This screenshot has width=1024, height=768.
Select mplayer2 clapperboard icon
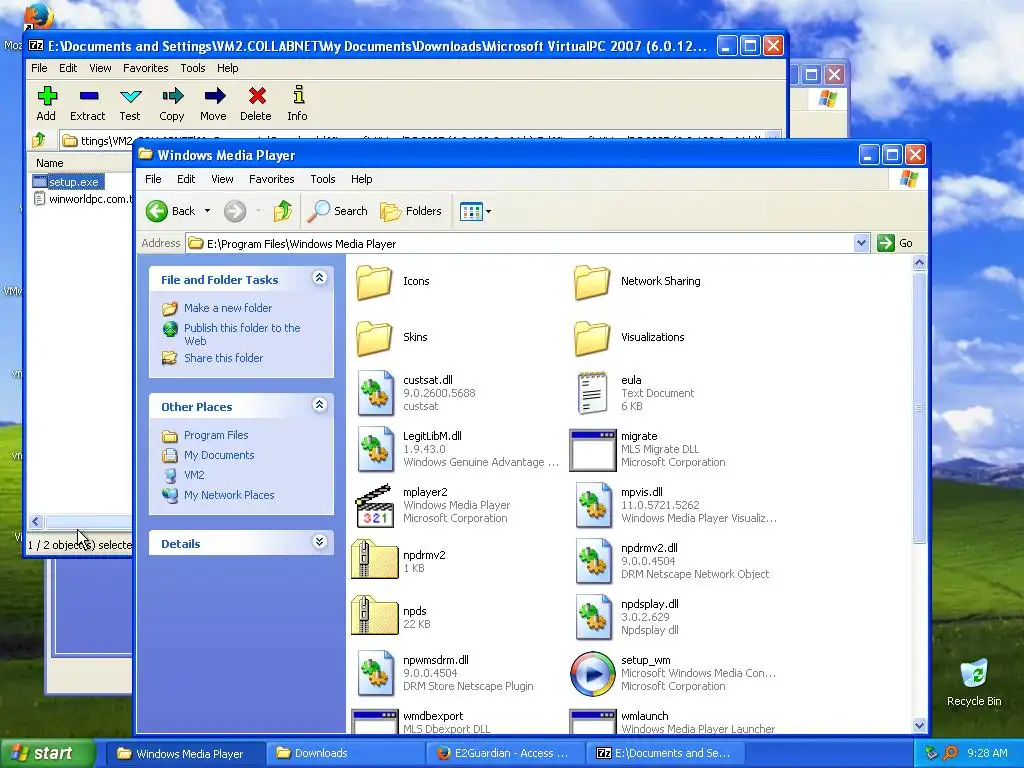click(374, 505)
